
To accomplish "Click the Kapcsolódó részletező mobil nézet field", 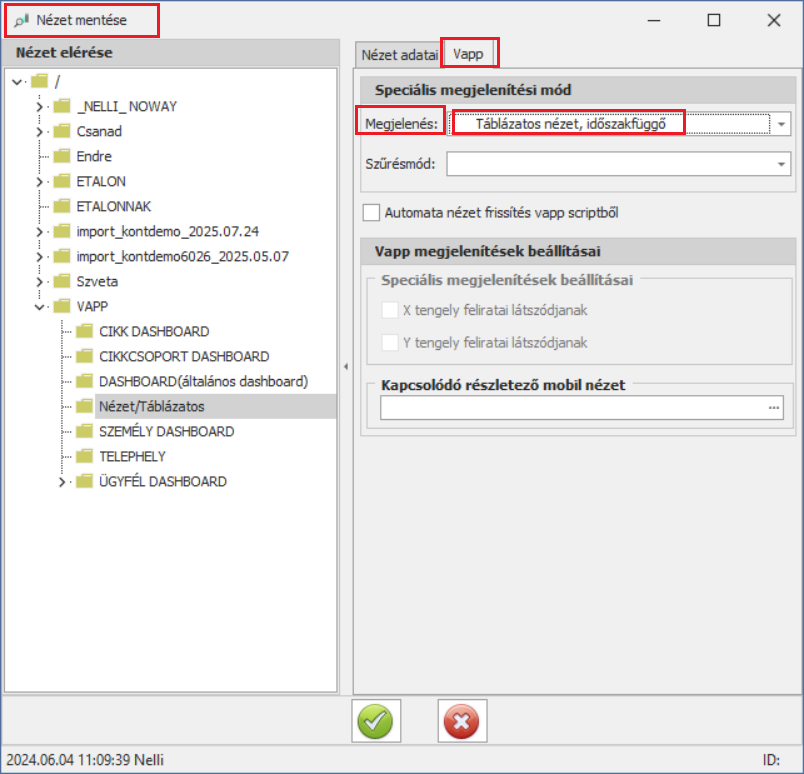I will coord(572,408).
